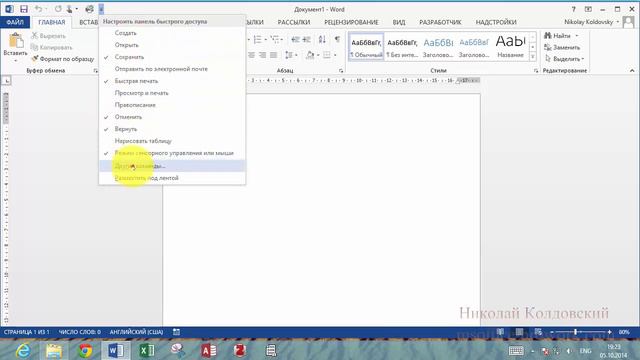Click the line spacing icon
Image resolution: width=640 pixels, height=360 pixels.
tap(289, 55)
